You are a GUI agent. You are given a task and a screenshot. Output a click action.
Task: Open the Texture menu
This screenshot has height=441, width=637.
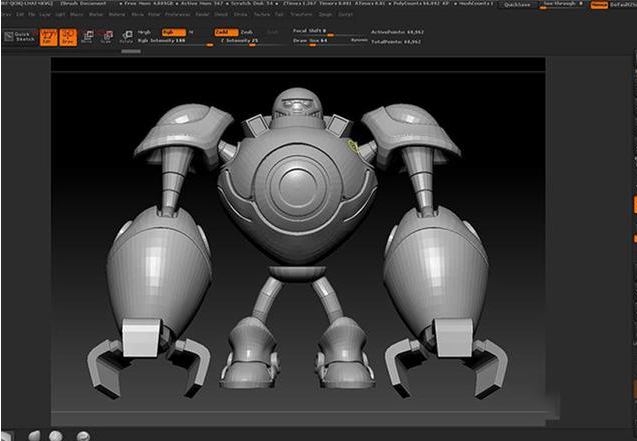tap(262, 14)
